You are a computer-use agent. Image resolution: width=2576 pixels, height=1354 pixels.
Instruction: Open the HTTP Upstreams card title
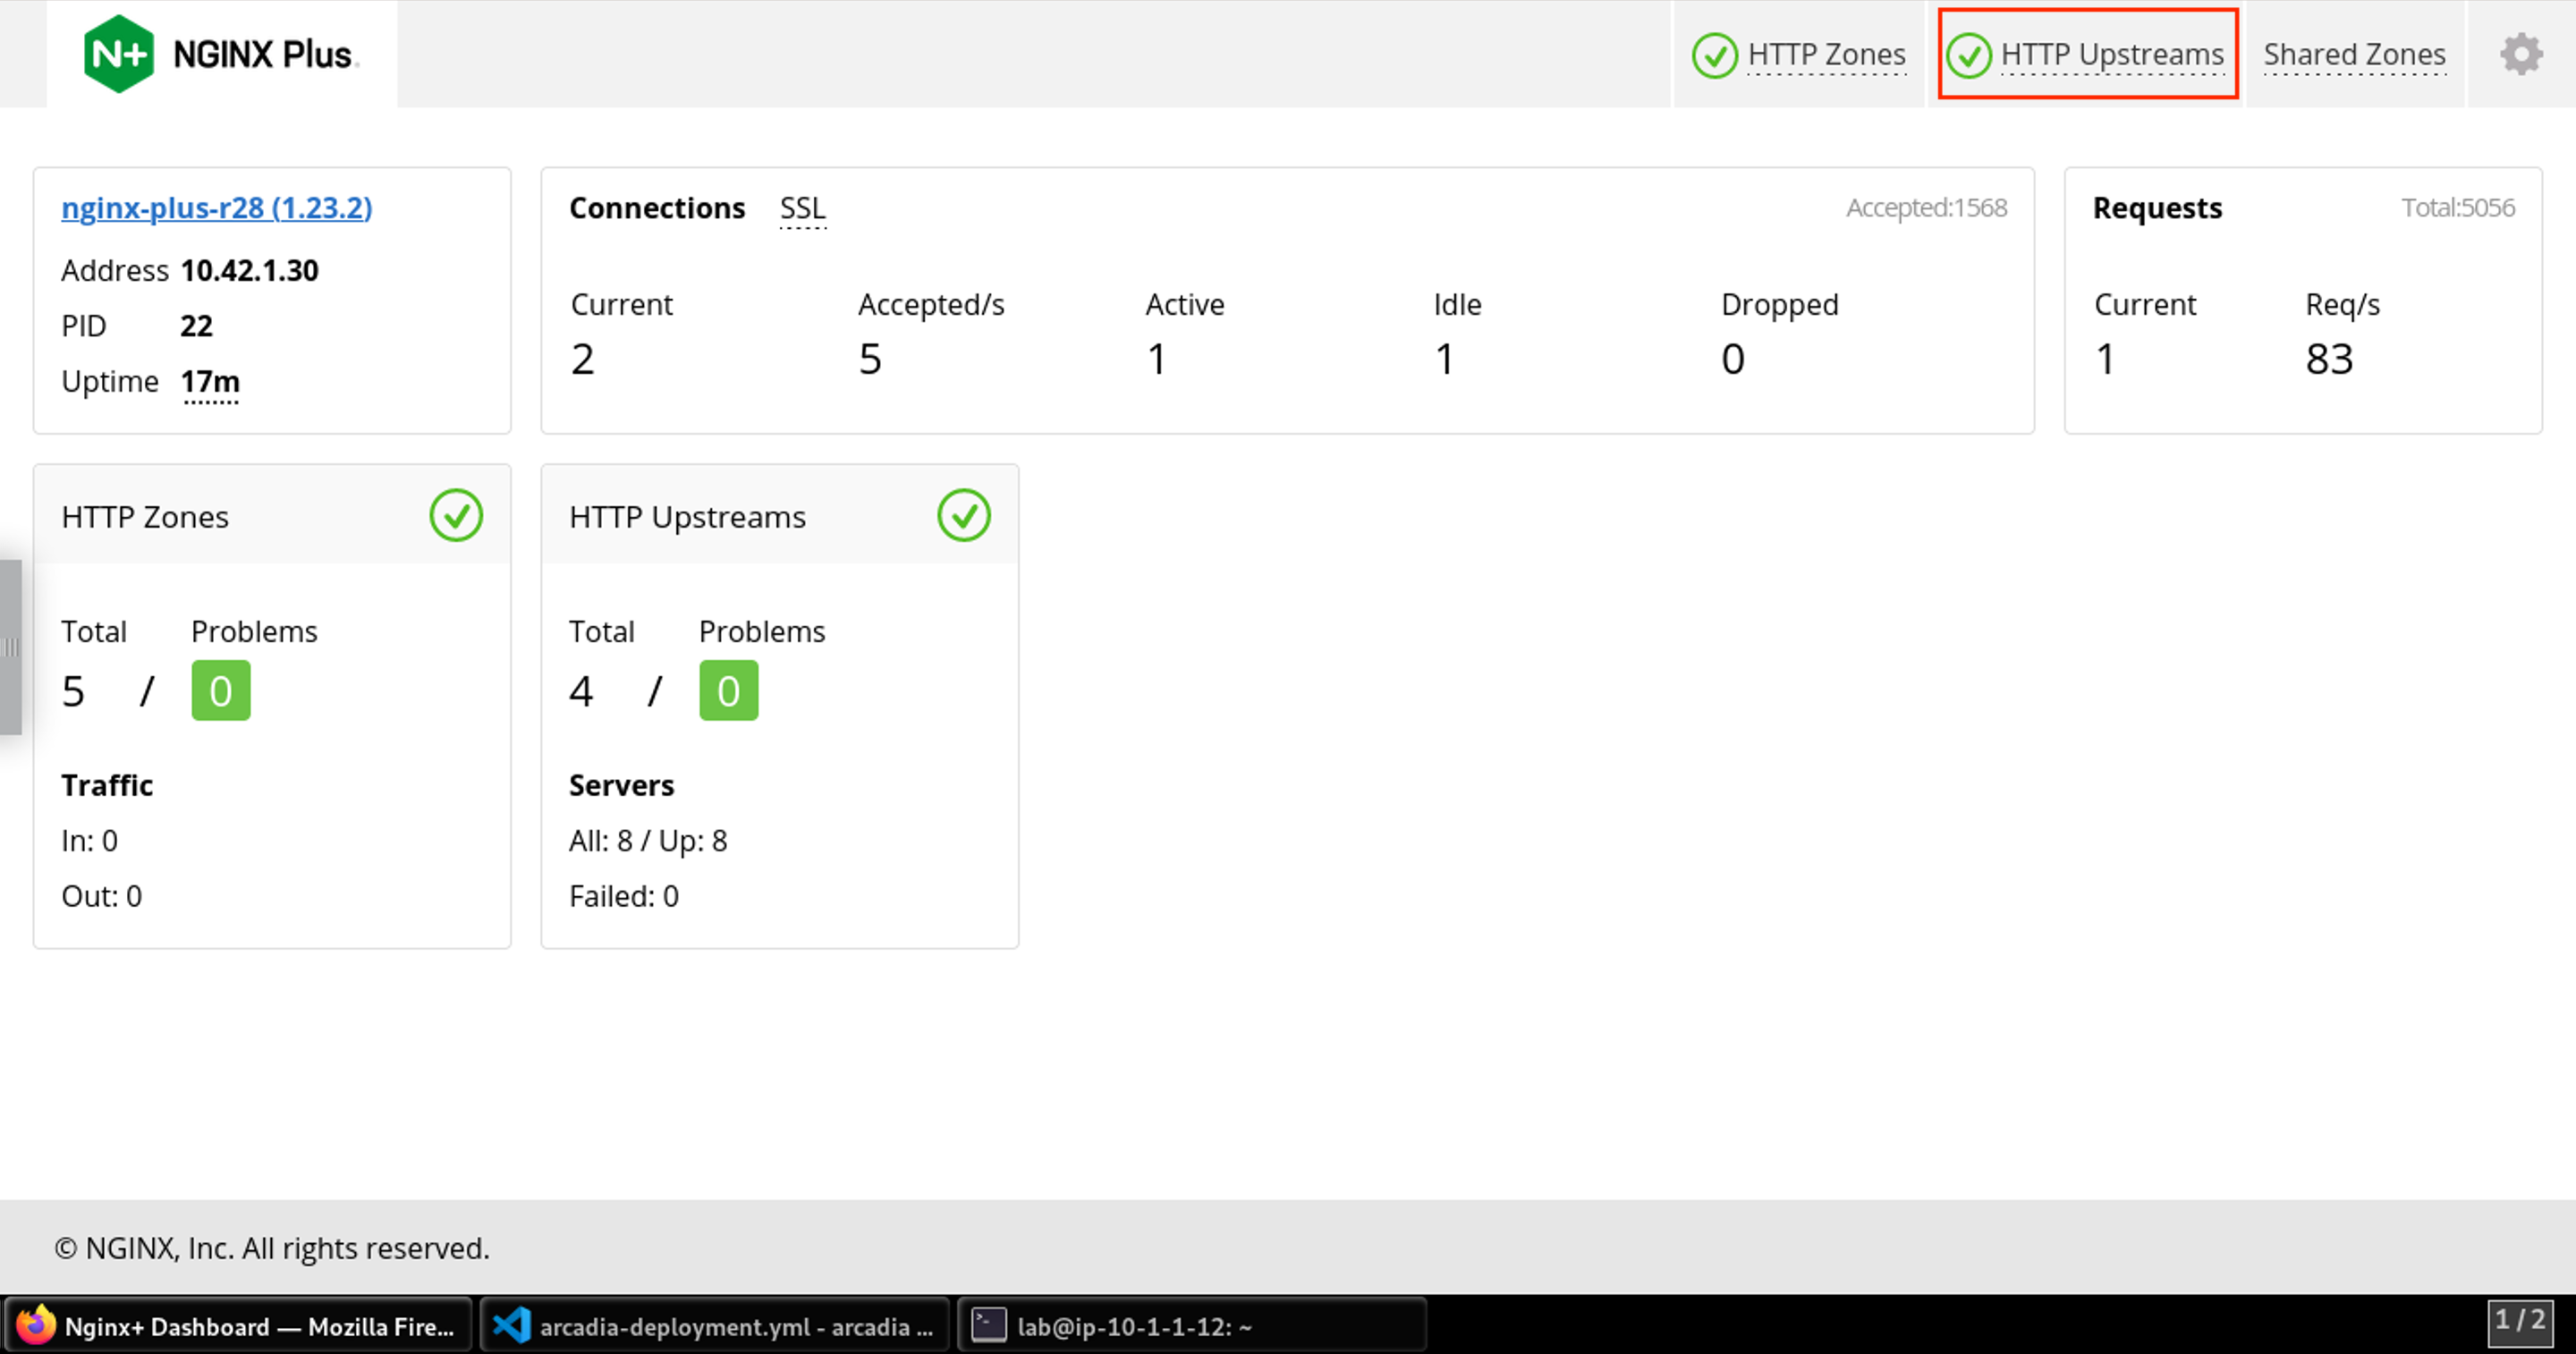[x=687, y=517]
